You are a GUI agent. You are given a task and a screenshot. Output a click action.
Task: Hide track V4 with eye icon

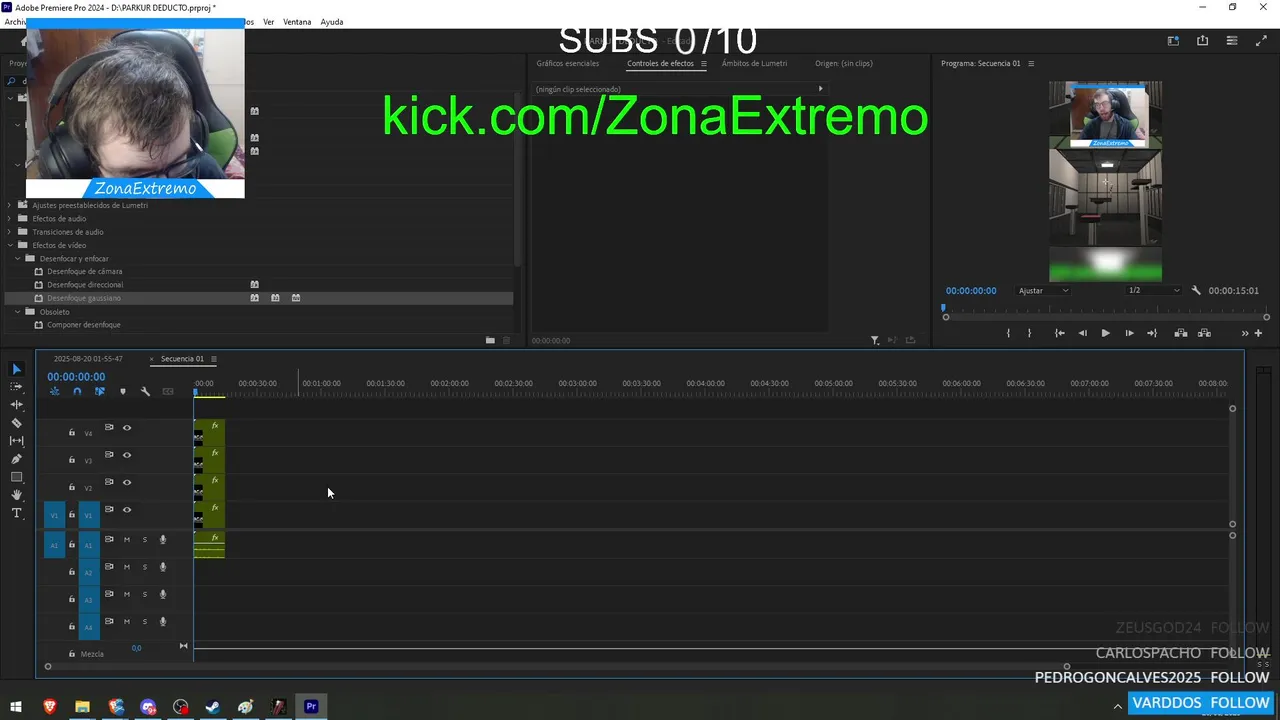pyautogui.click(x=127, y=428)
